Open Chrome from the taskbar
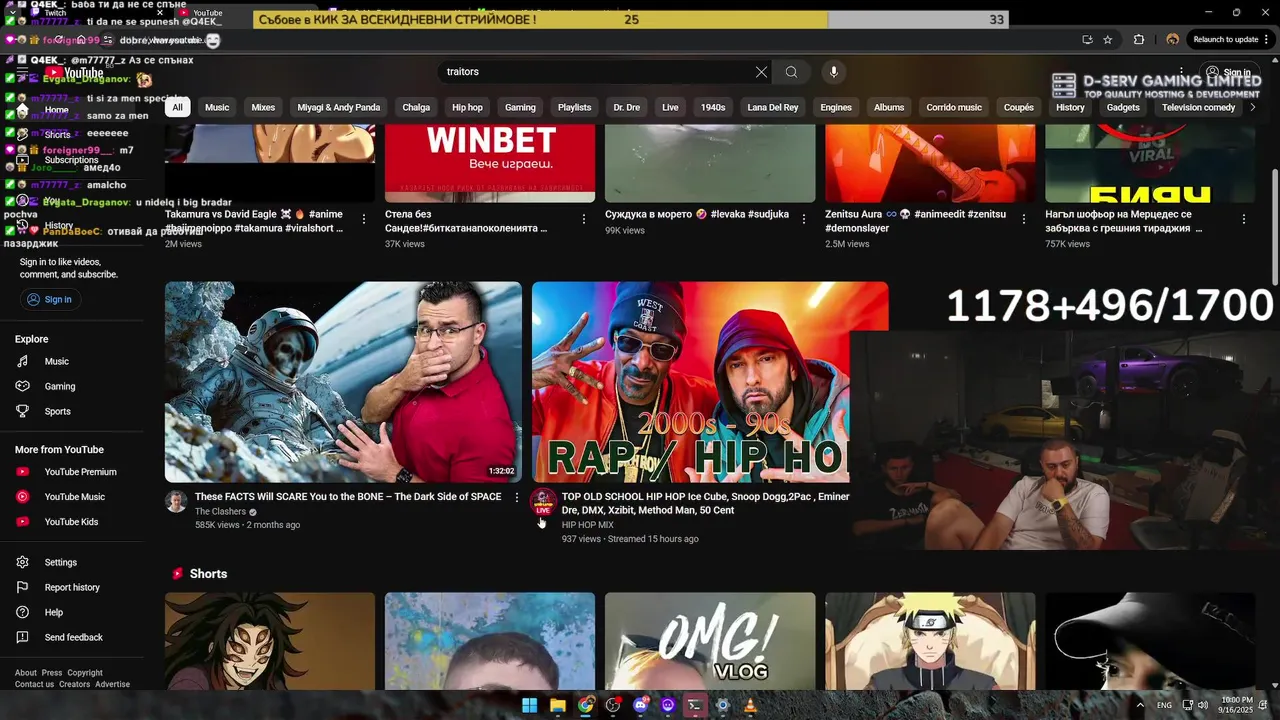1280x720 pixels. (x=585, y=705)
